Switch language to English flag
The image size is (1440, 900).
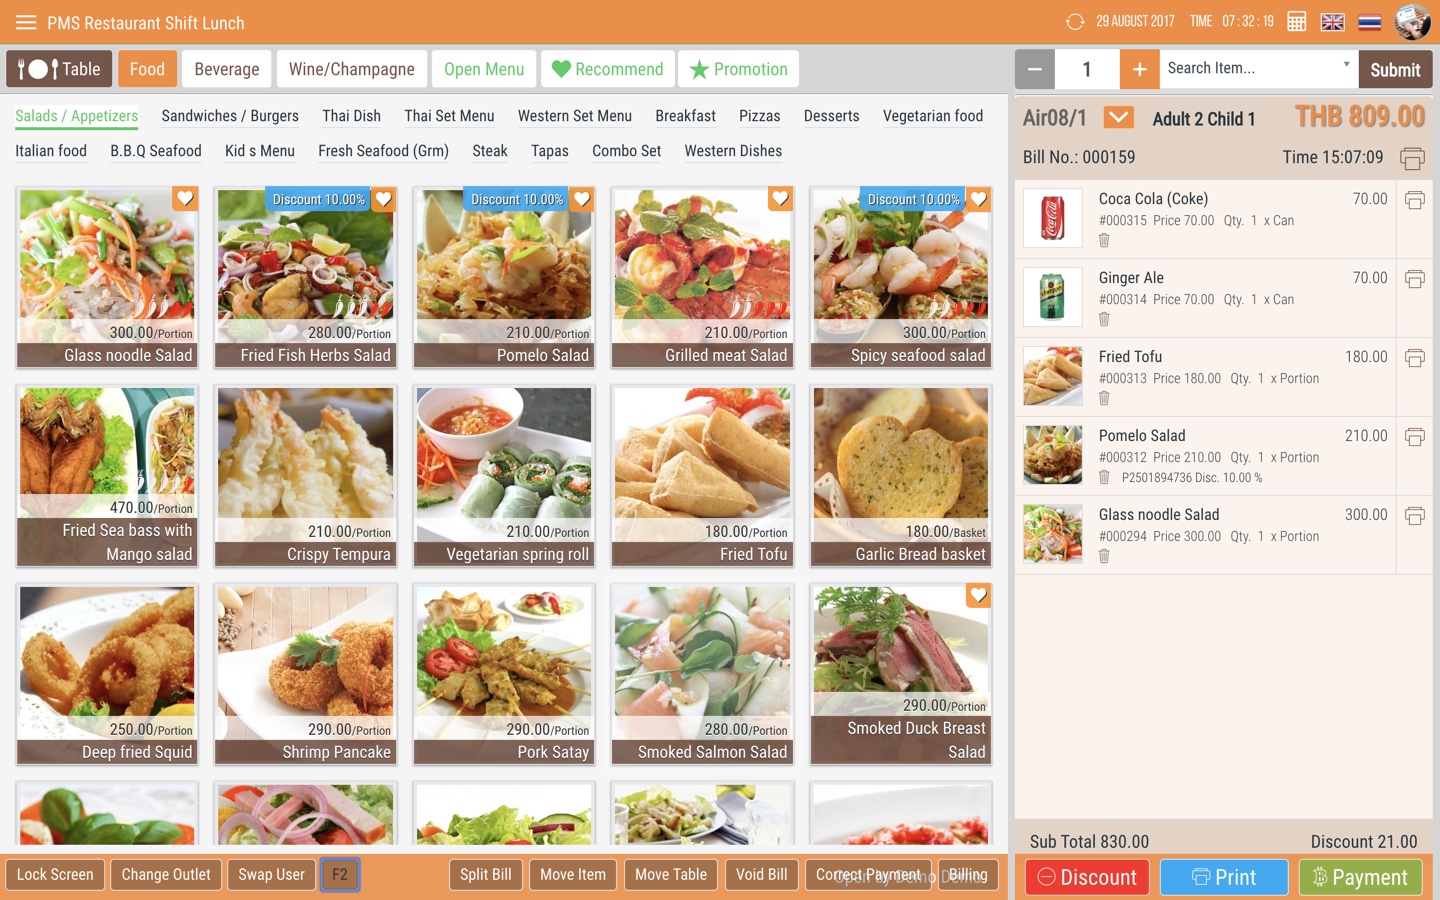pos(1332,22)
